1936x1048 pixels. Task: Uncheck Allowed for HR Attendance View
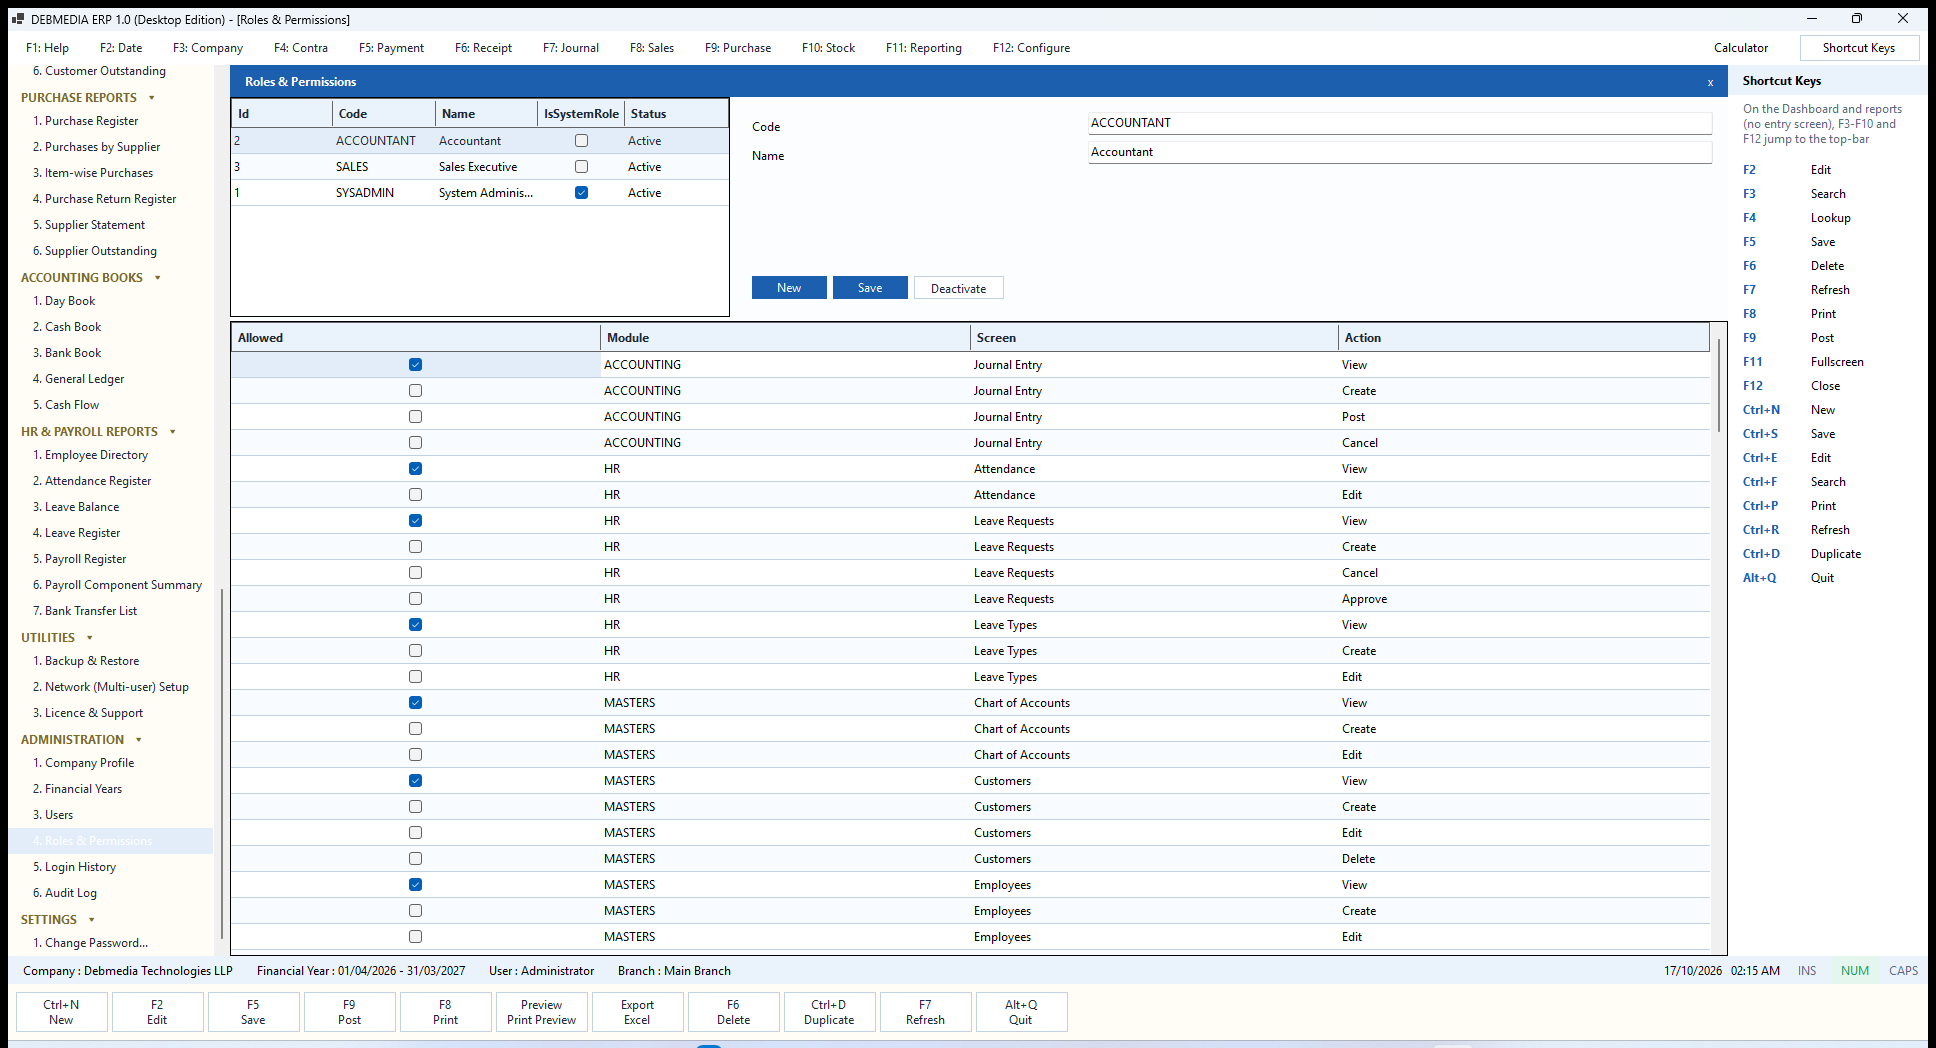(415, 469)
